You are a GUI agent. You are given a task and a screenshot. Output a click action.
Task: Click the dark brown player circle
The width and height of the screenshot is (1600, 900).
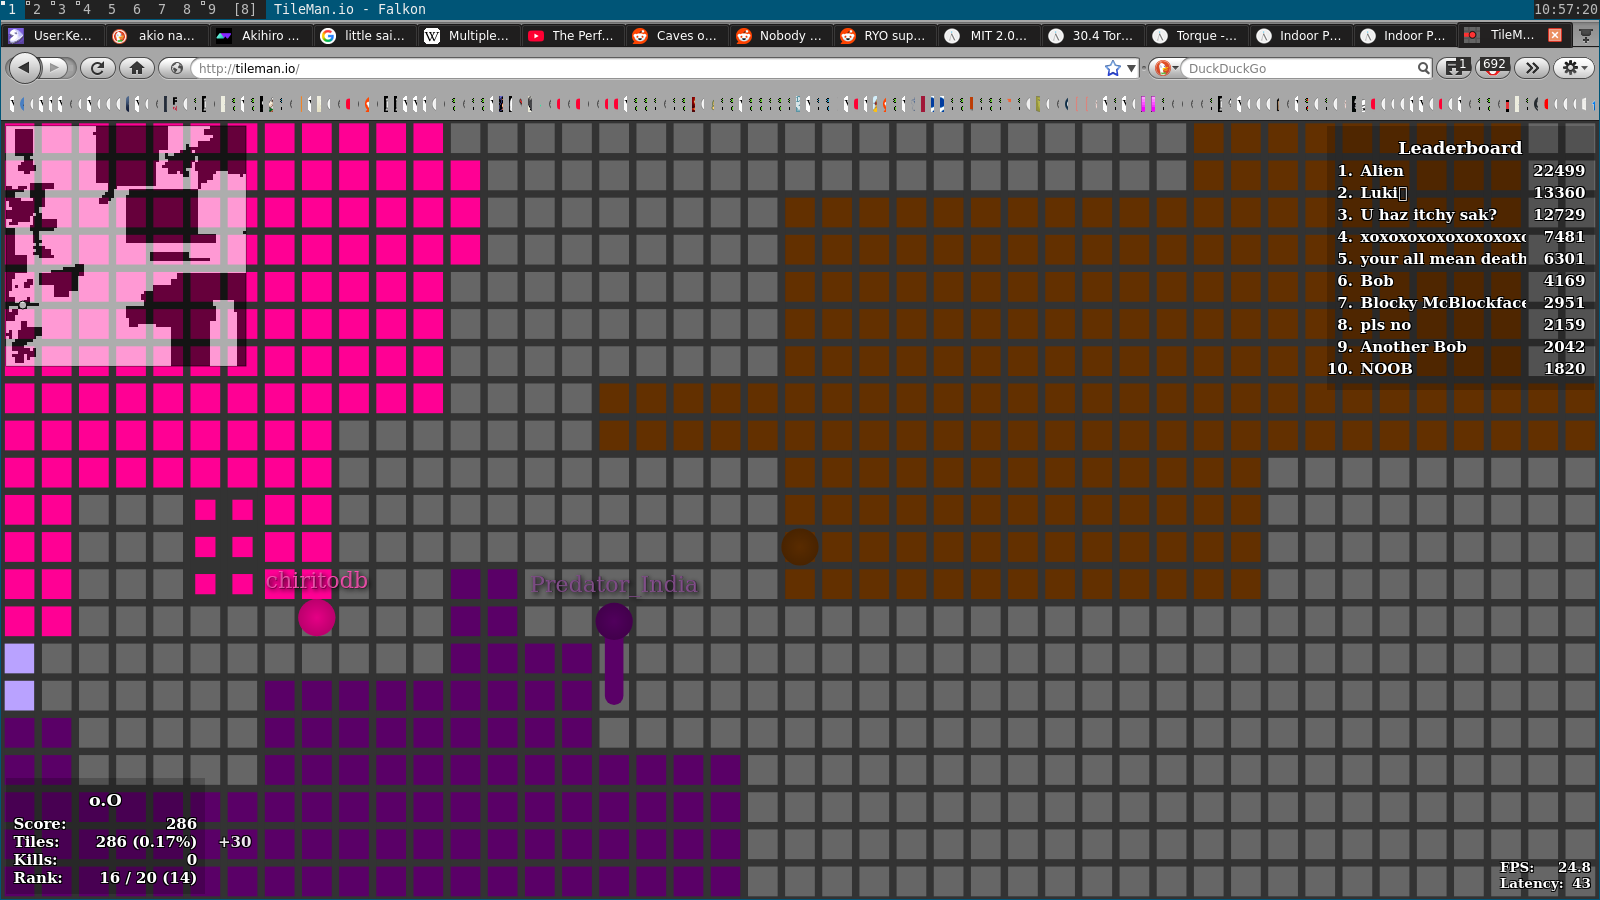click(x=799, y=547)
